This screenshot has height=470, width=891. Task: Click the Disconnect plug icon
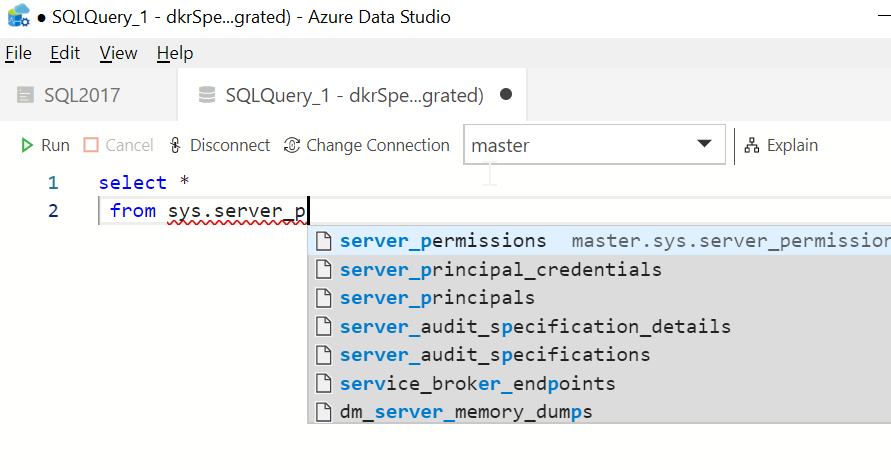point(176,145)
